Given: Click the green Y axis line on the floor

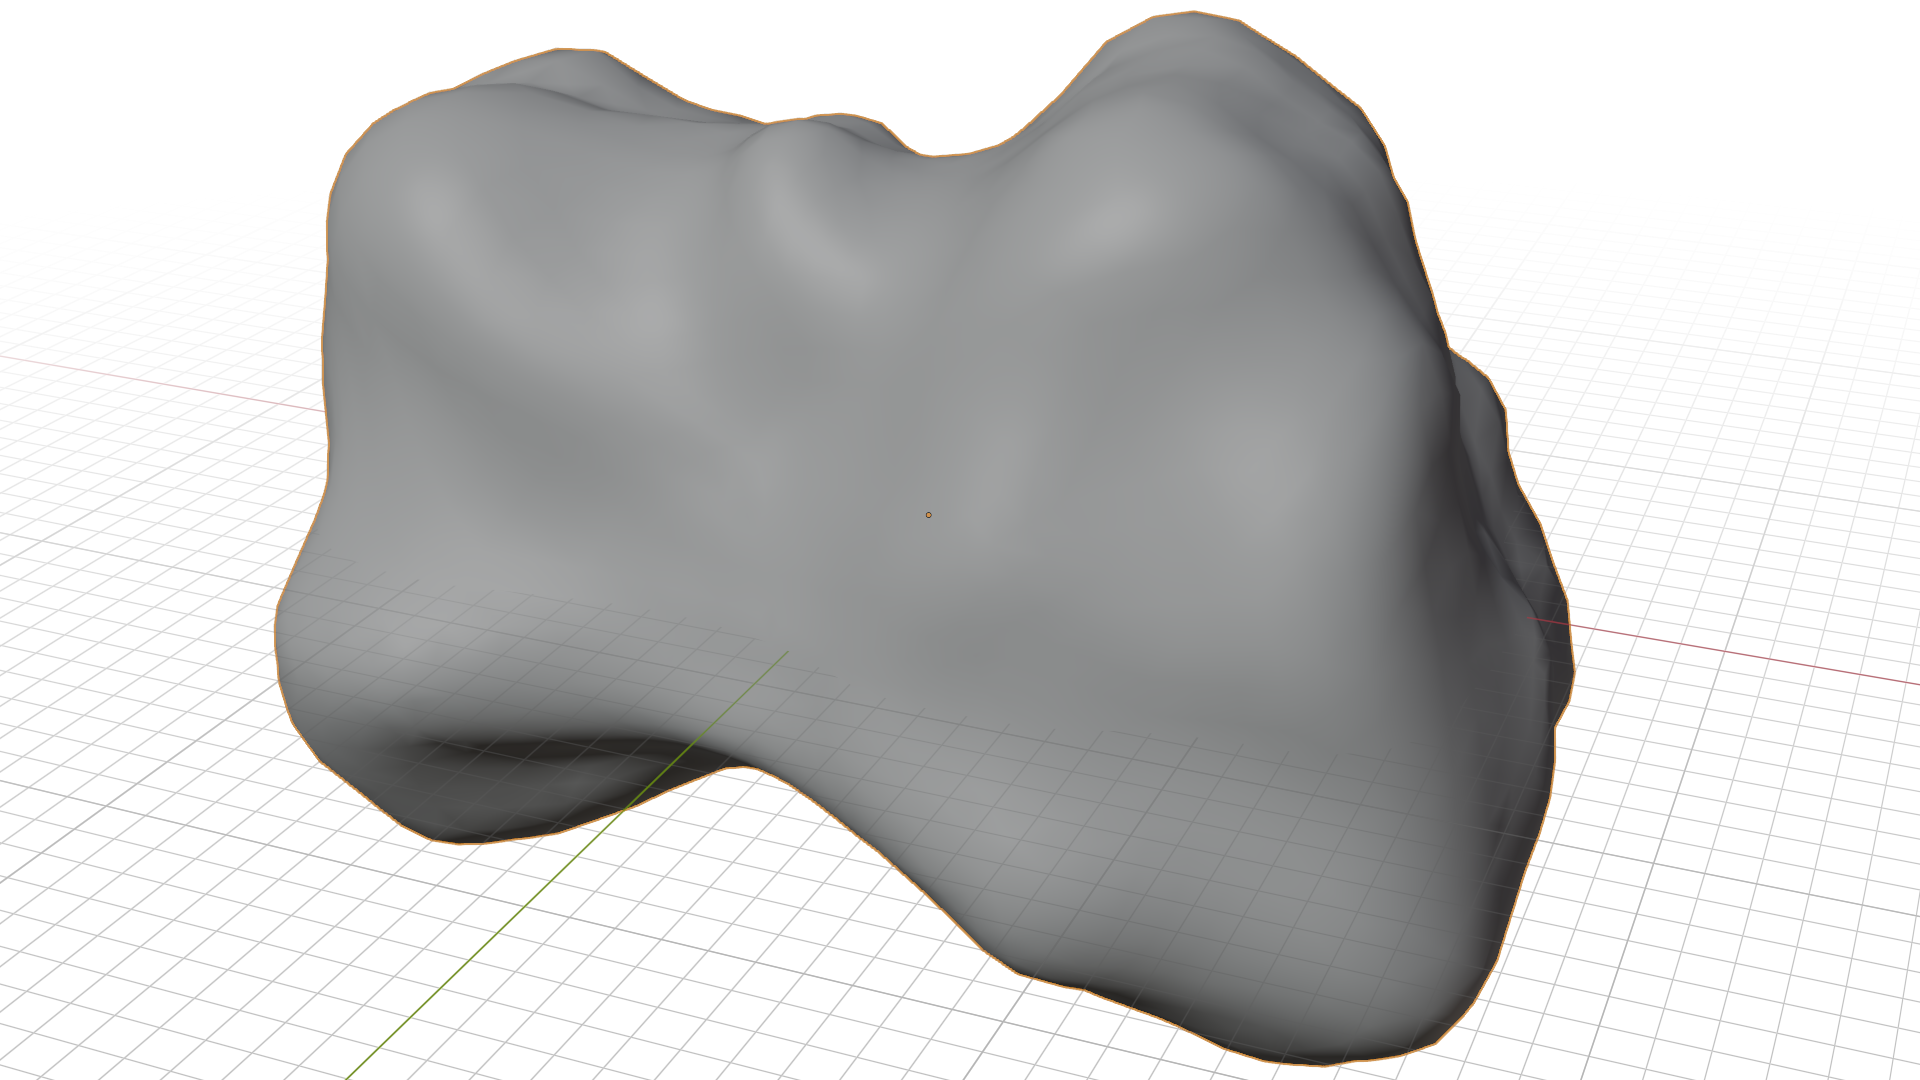Looking at the screenshot, I should [480, 950].
